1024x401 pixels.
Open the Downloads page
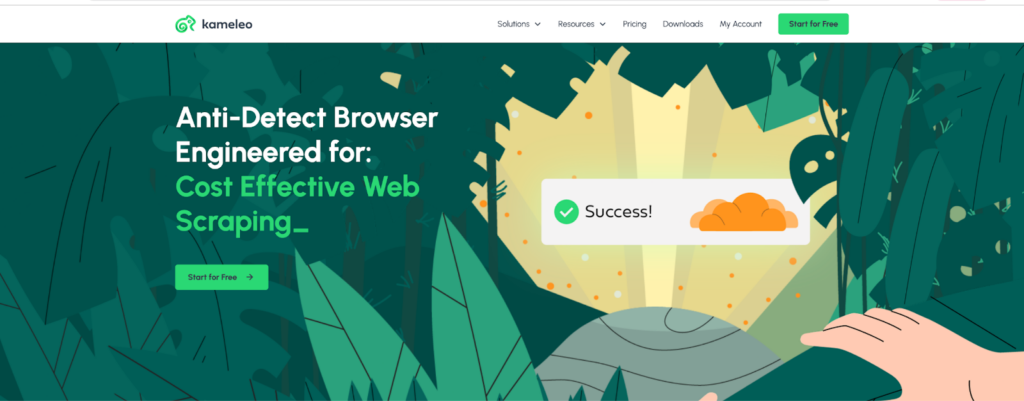click(682, 24)
